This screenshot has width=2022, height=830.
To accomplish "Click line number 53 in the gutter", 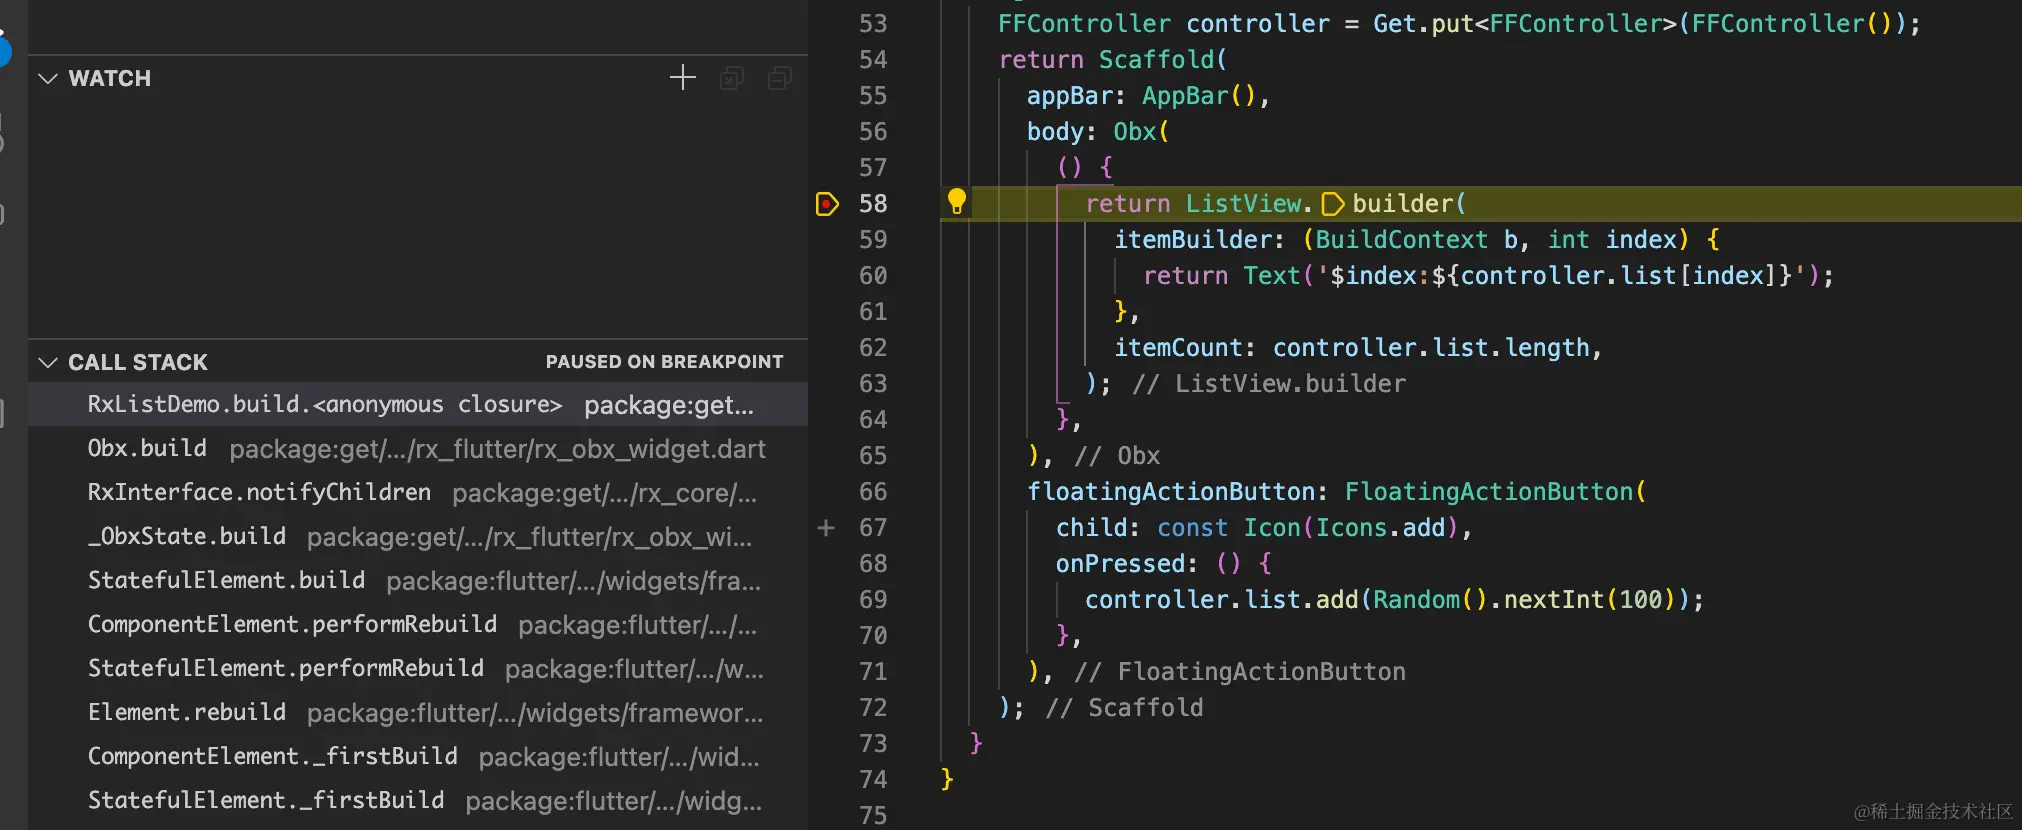I will (873, 23).
